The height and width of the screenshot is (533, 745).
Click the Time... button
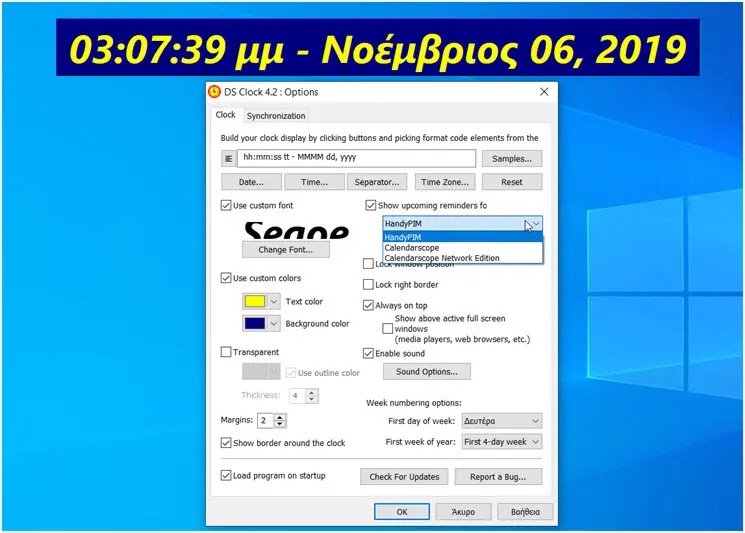click(x=314, y=182)
